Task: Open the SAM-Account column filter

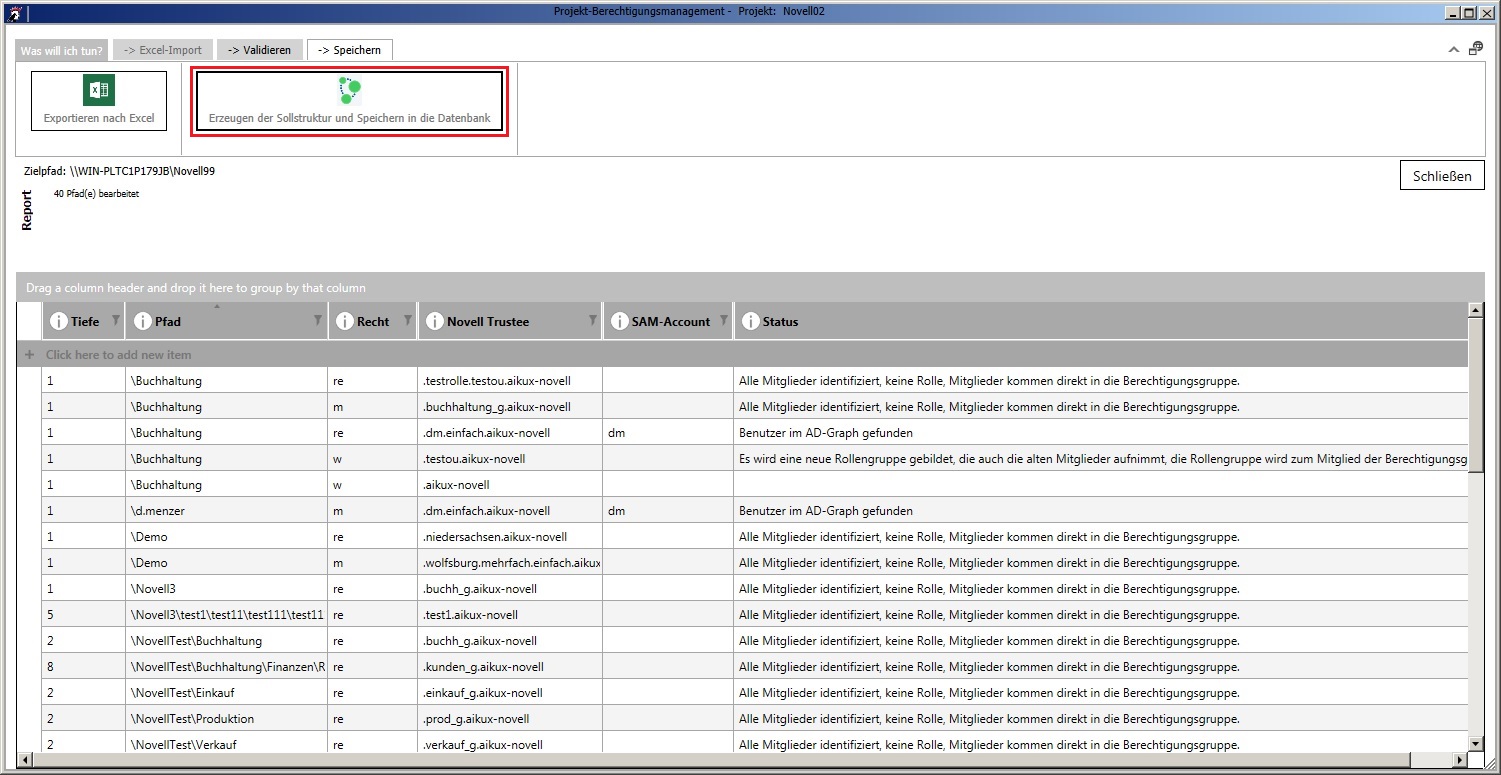Action: coord(723,320)
